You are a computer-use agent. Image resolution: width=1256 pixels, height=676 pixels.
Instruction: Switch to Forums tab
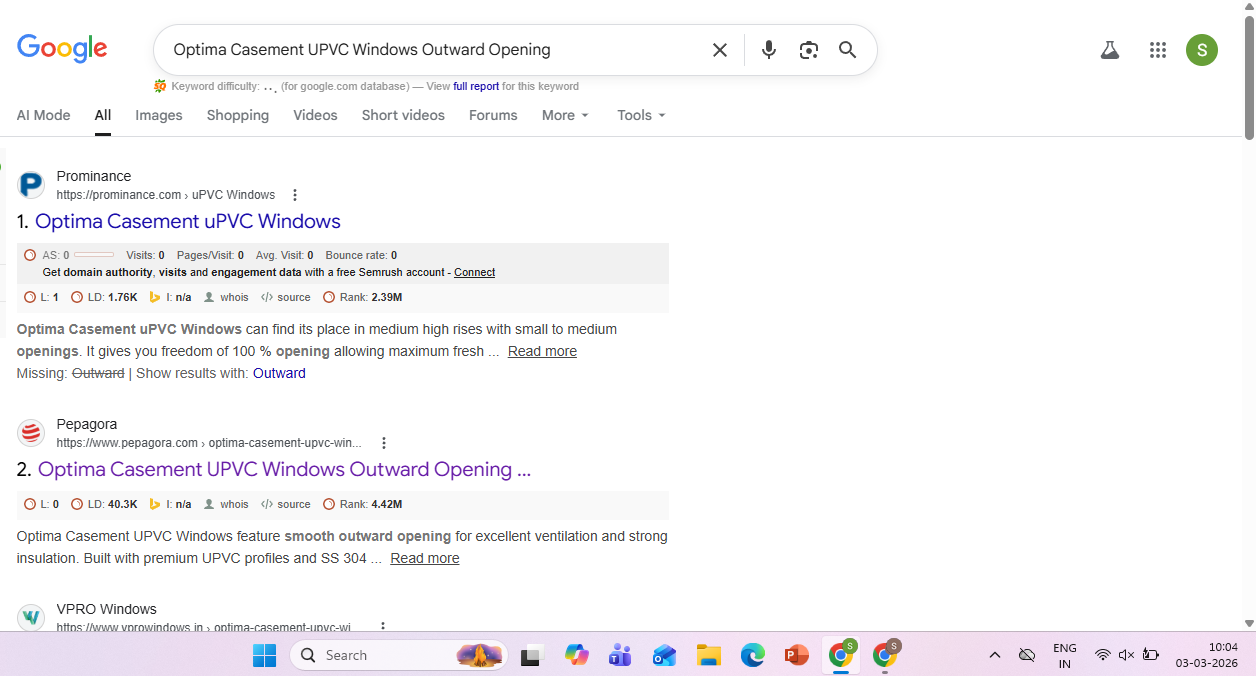coord(493,115)
